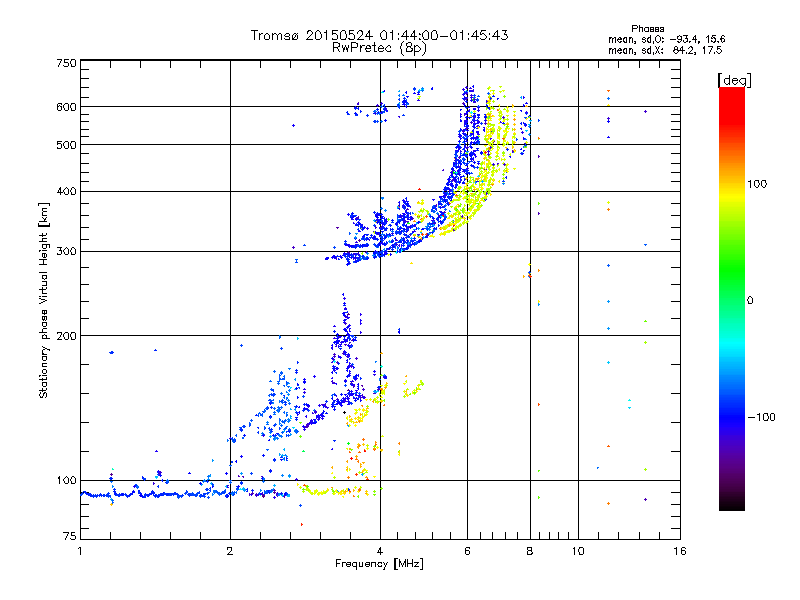The width and height of the screenshot is (800, 600).
Task: Click the y-axis '750' tick label
Action: click(67, 63)
